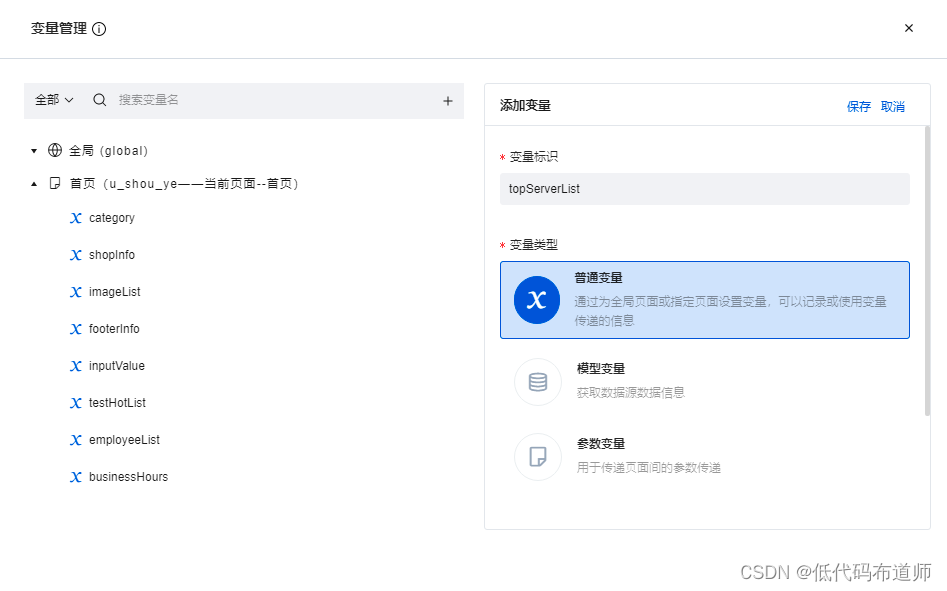Close the 变量管理 dialog
Image resolution: width=947 pixels, height=591 pixels.
[908, 28]
